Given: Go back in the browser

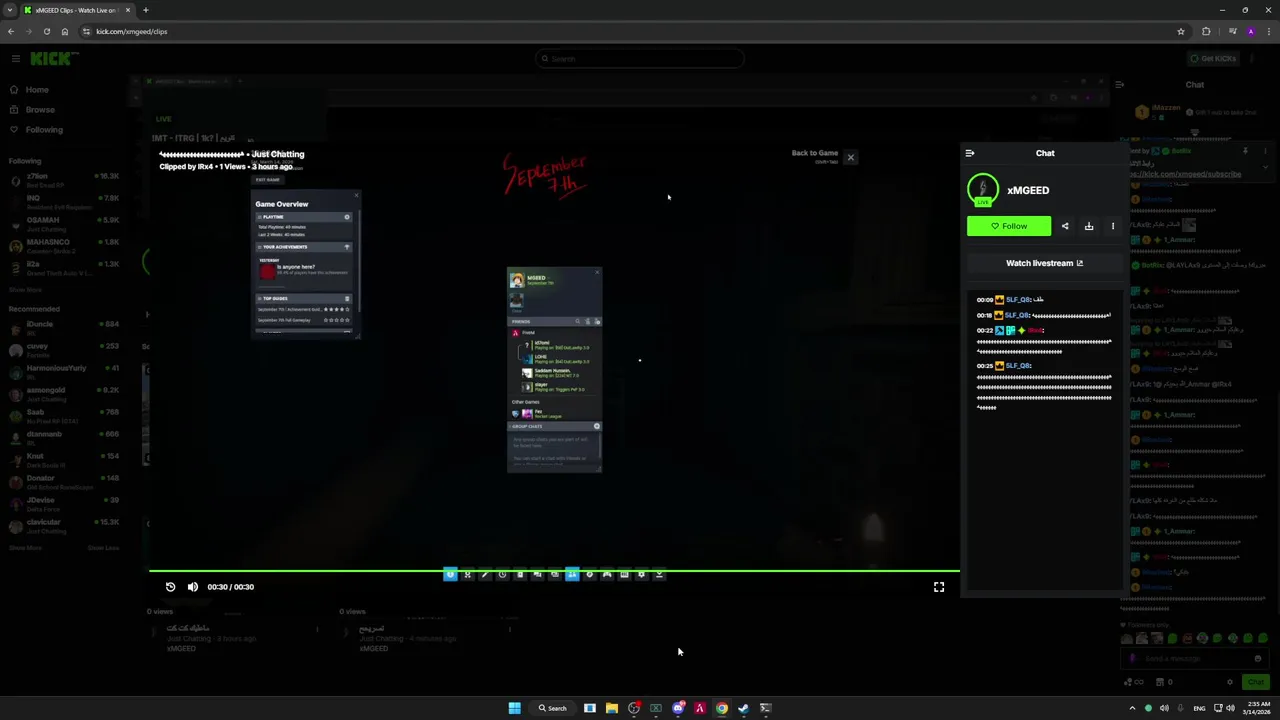Looking at the screenshot, I should [10, 31].
